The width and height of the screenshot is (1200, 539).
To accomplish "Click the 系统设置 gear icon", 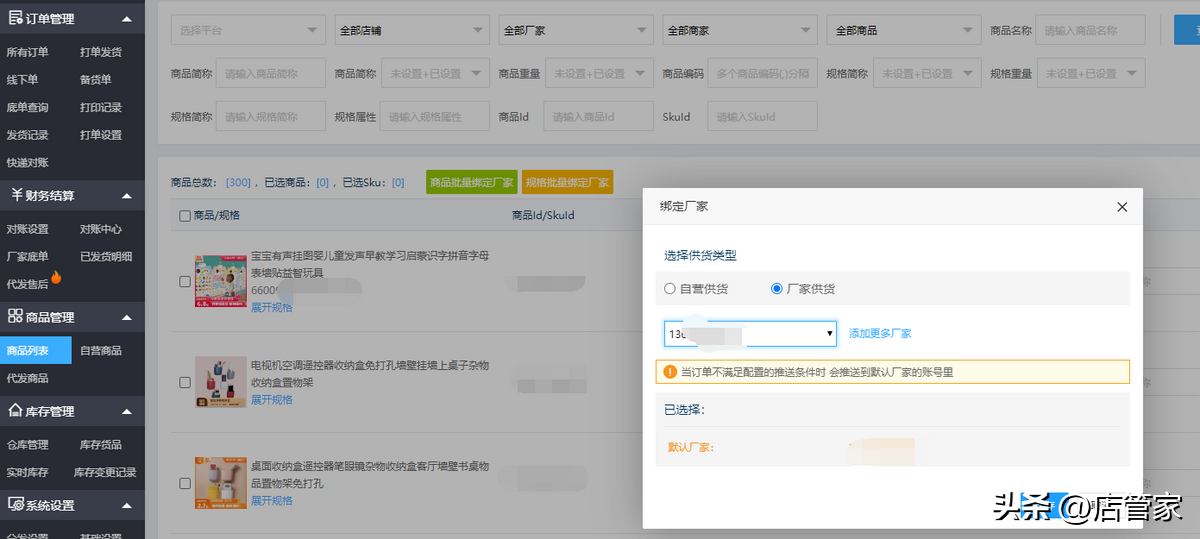I will tap(16, 505).
